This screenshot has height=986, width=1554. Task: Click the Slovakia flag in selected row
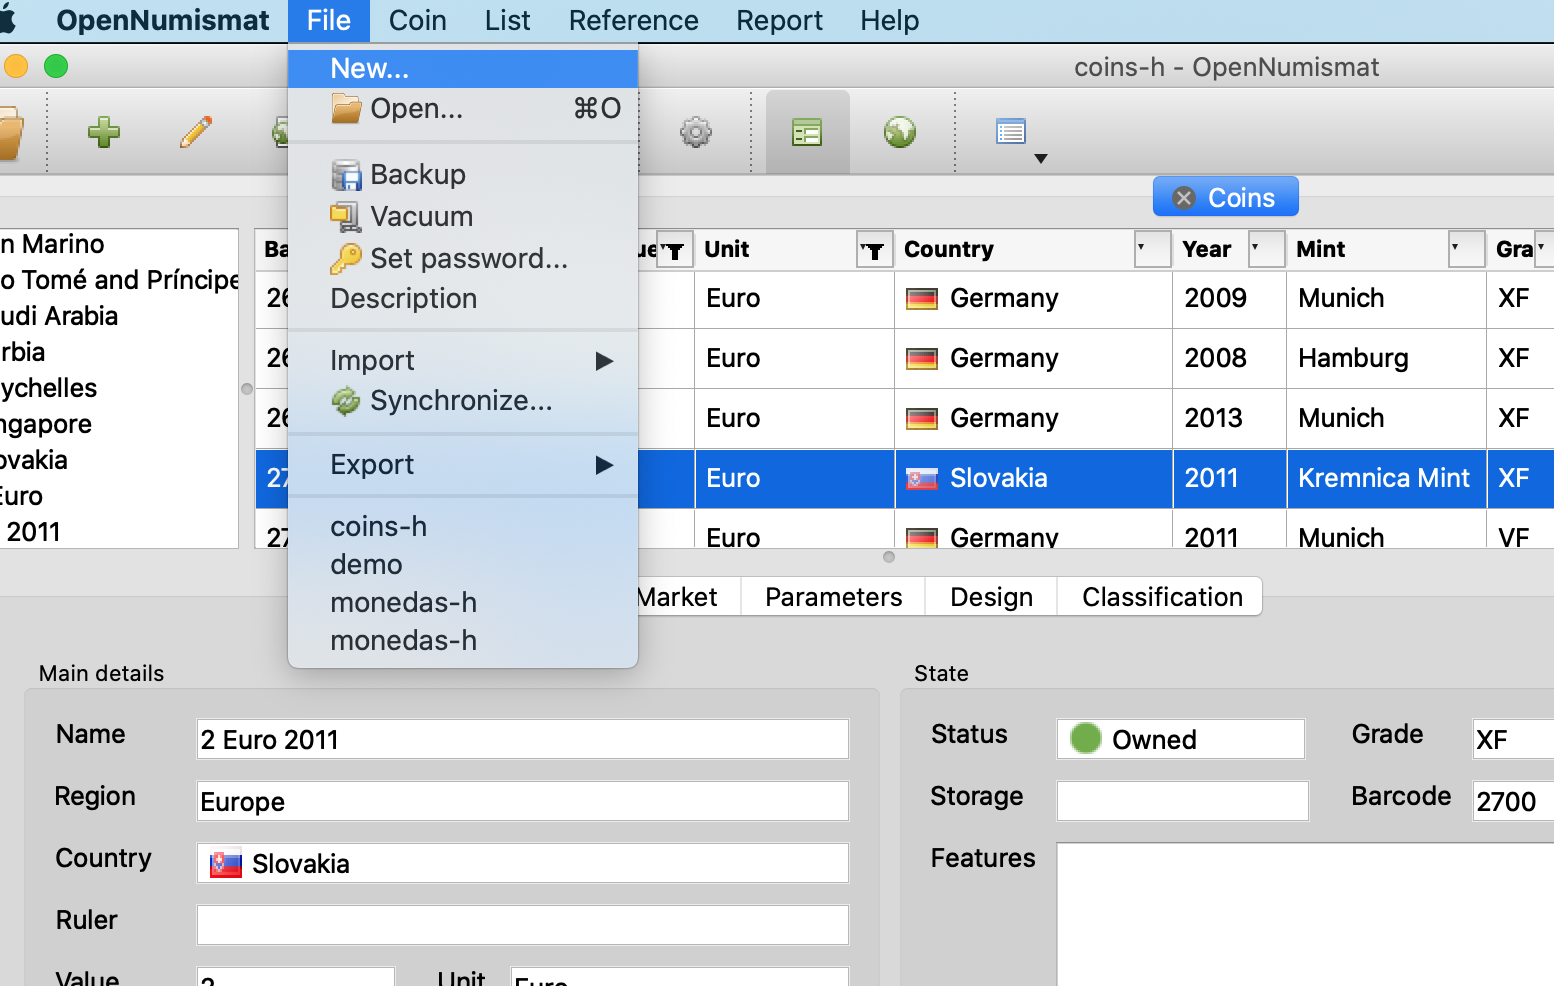[922, 479]
